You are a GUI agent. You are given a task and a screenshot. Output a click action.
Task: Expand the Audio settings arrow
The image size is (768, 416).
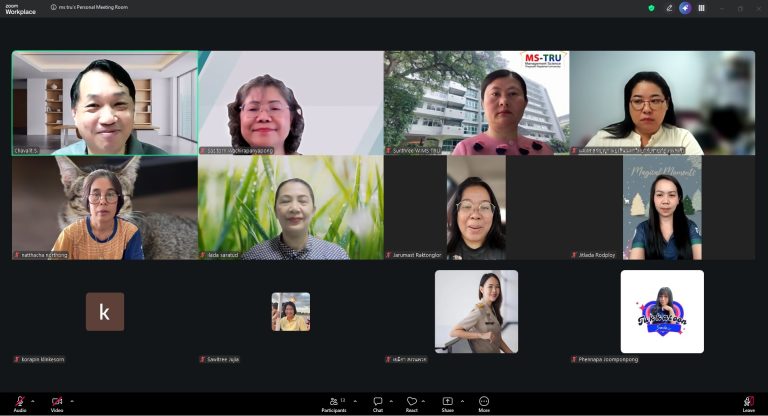pos(33,401)
